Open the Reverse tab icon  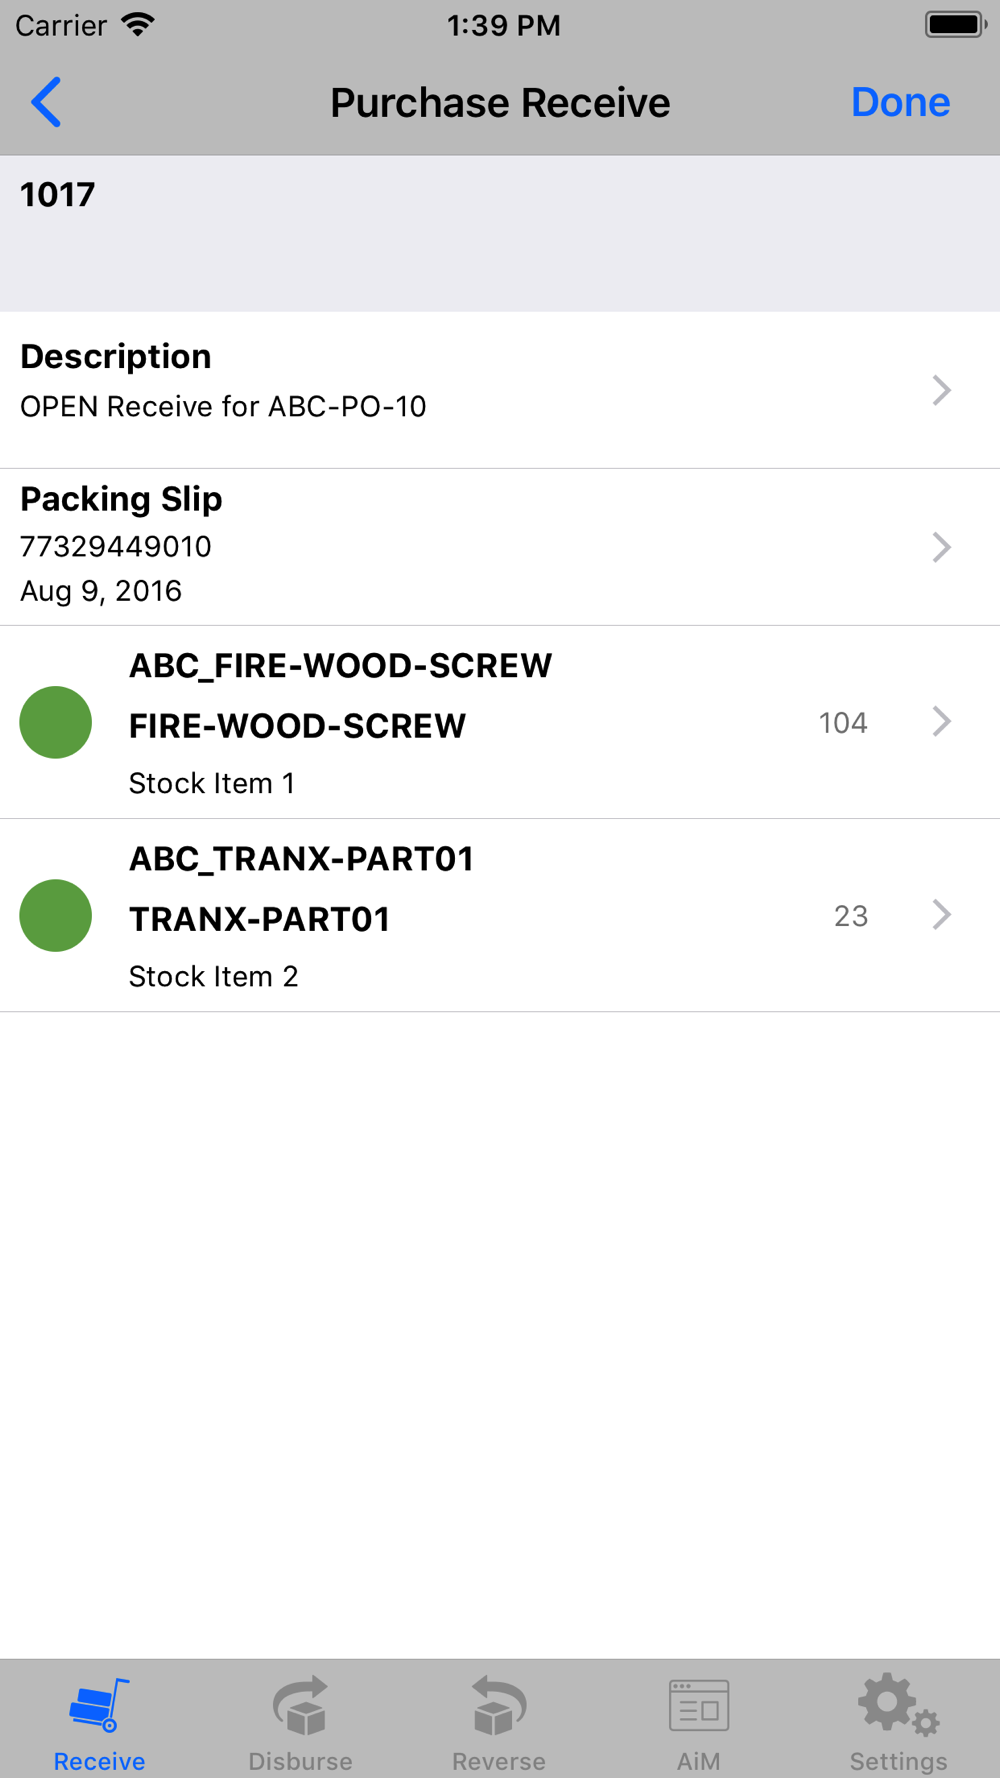coord(499,1706)
